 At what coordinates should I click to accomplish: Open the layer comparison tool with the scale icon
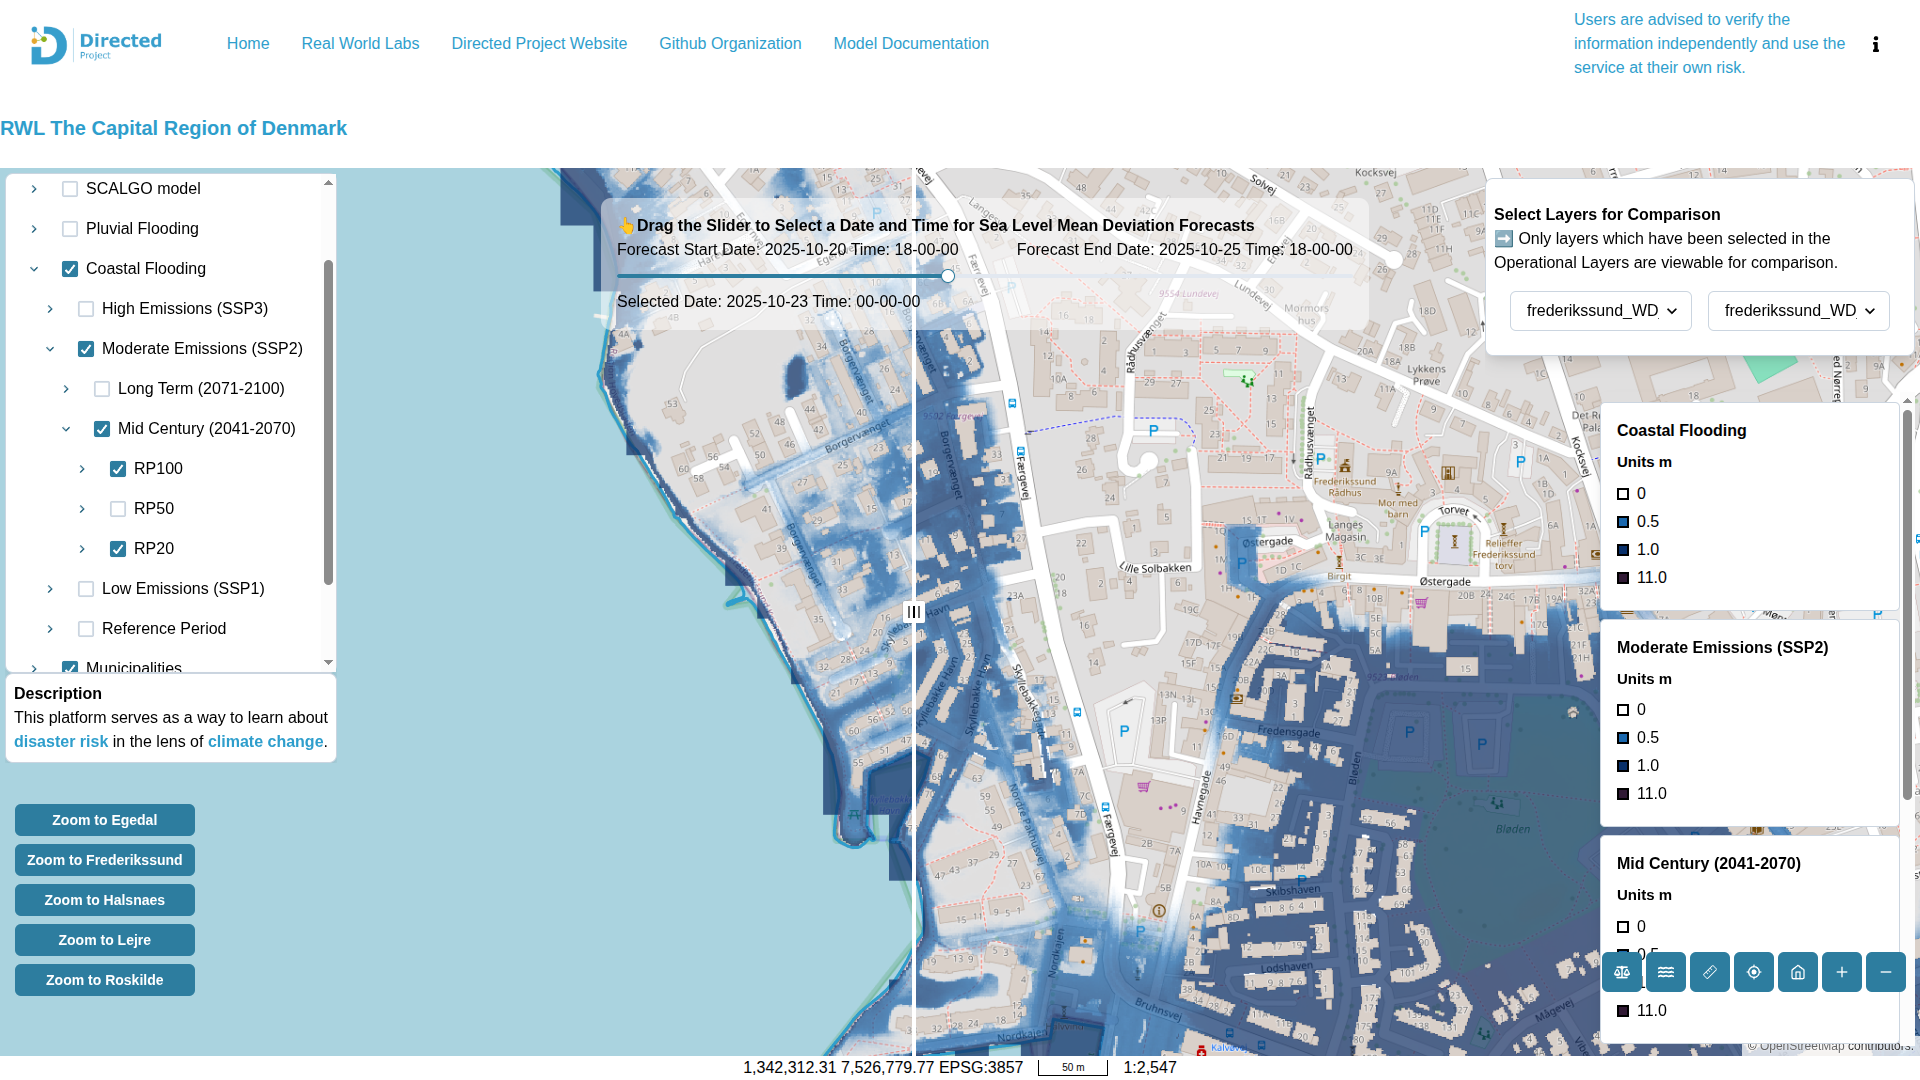click(1622, 972)
